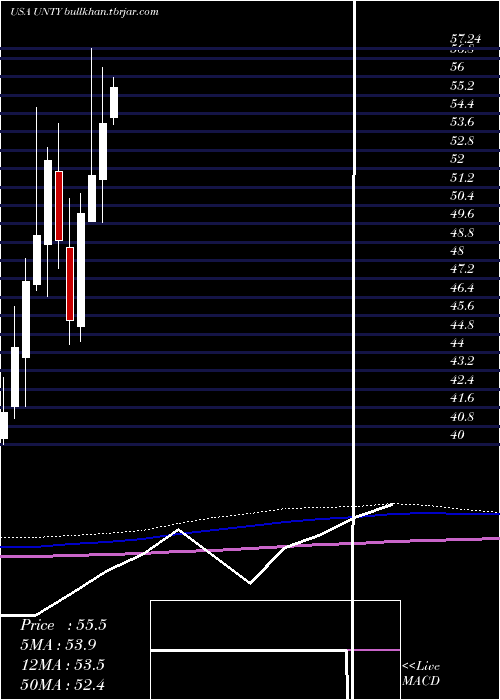Click the '5MA : 53.9' readout
Viewport: 500px width, 700px height.
point(58,645)
